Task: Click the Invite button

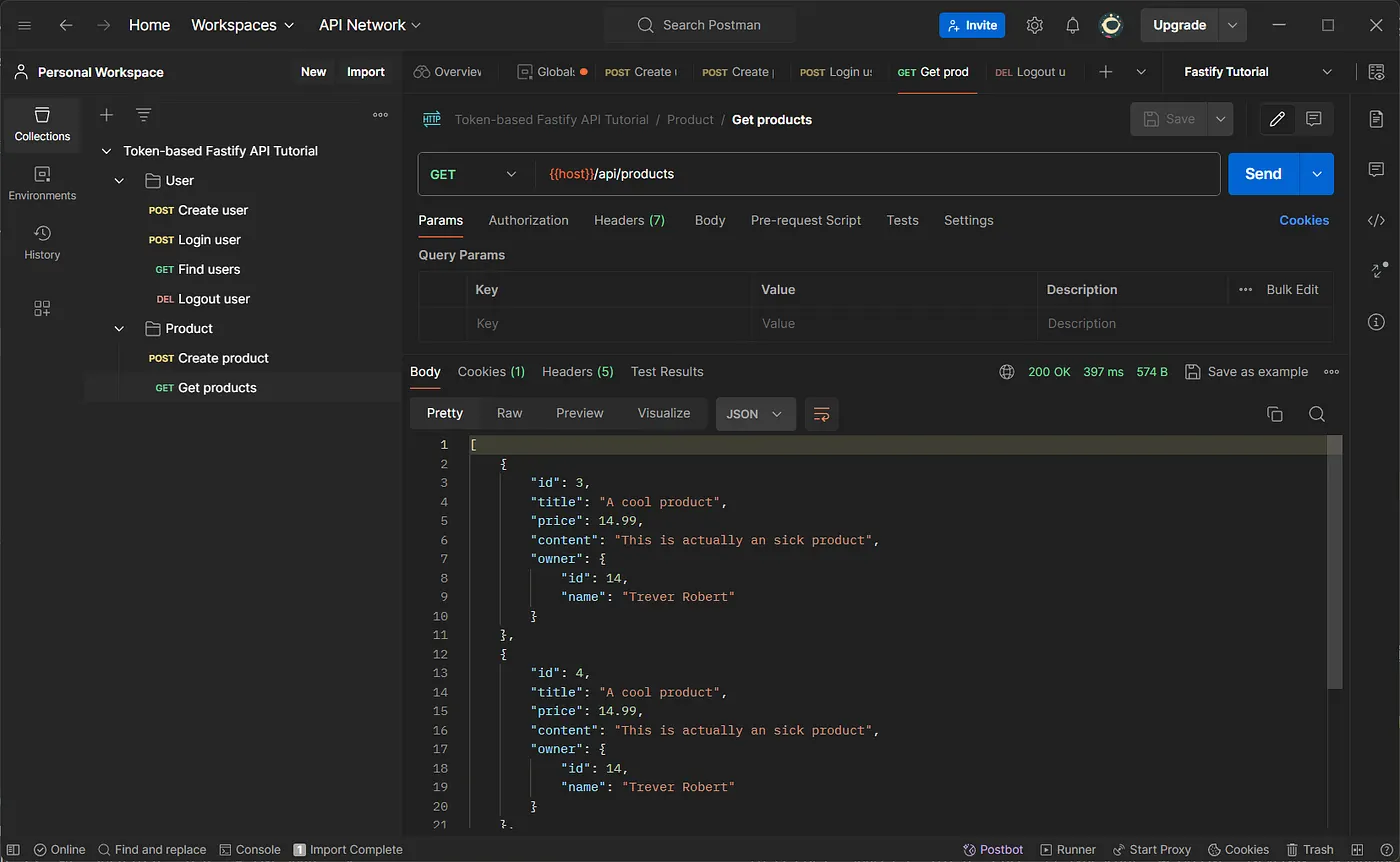Action: 972,25
